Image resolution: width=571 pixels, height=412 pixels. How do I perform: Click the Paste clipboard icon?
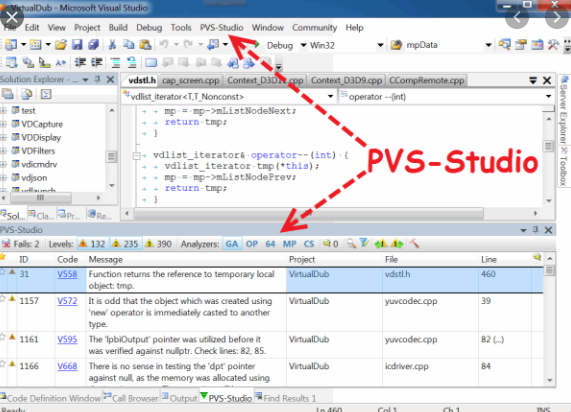pos(145,45)
